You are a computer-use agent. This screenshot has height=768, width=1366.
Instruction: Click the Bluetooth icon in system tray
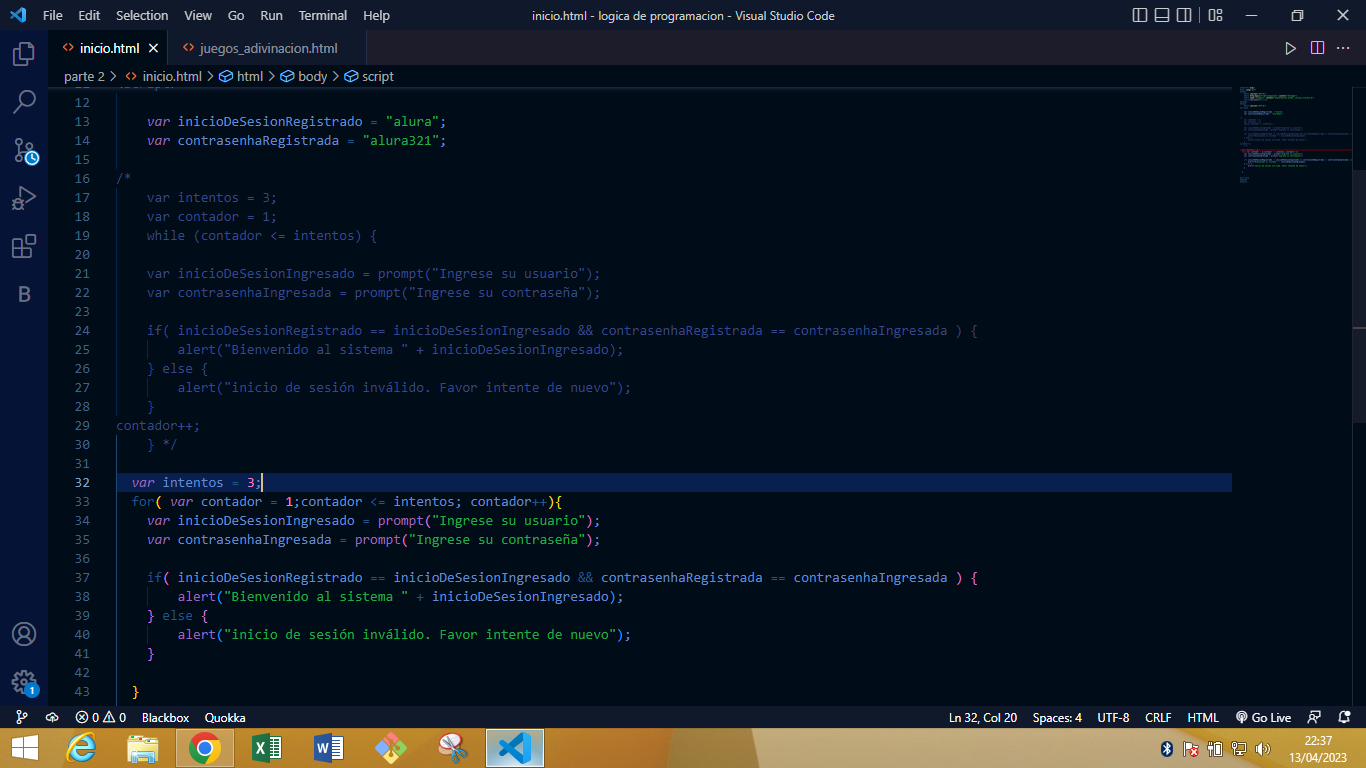tap(1167, 748)
